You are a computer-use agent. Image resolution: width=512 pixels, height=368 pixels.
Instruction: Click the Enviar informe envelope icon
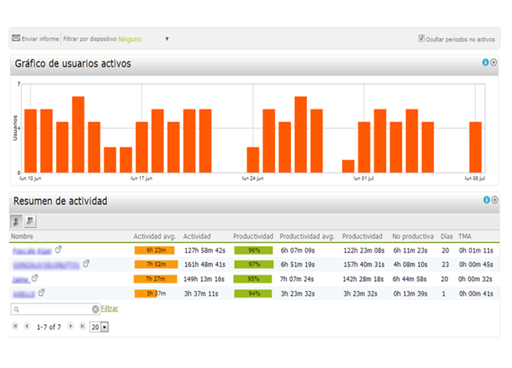tap(16, 38)
